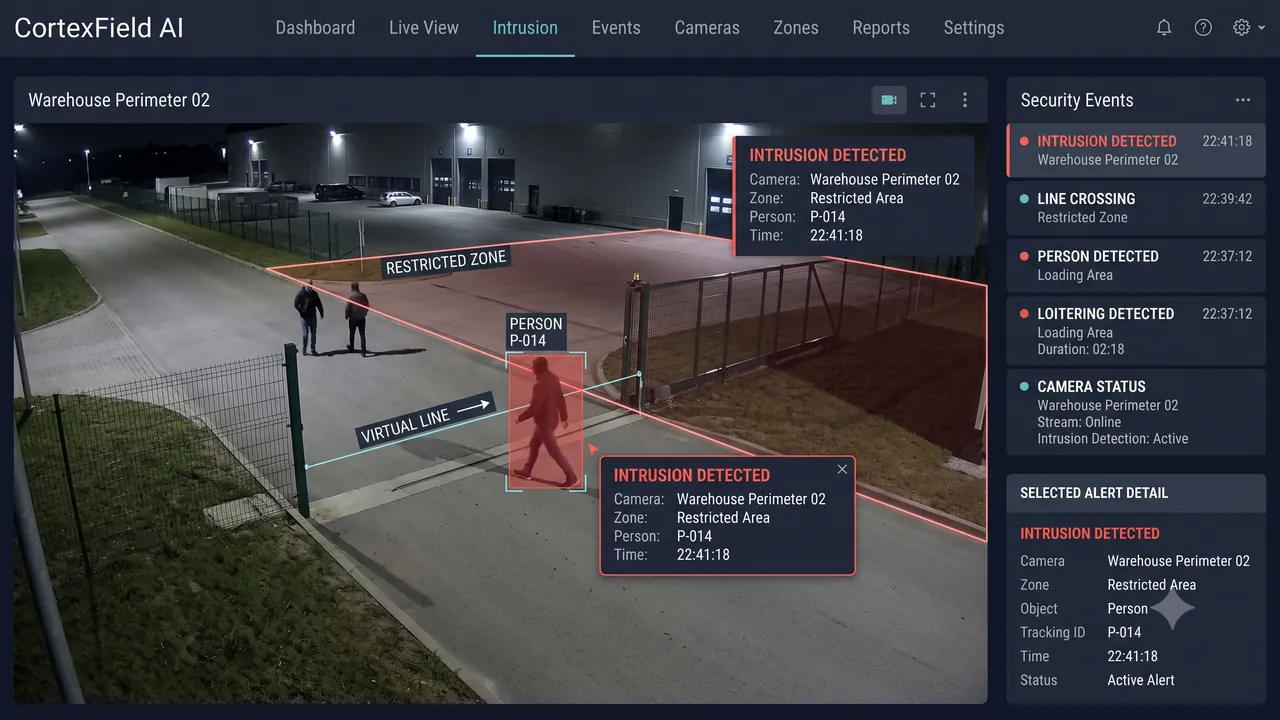The image size is (1280, 720).
Task: Open the Events tab
Action: [616, 28]
